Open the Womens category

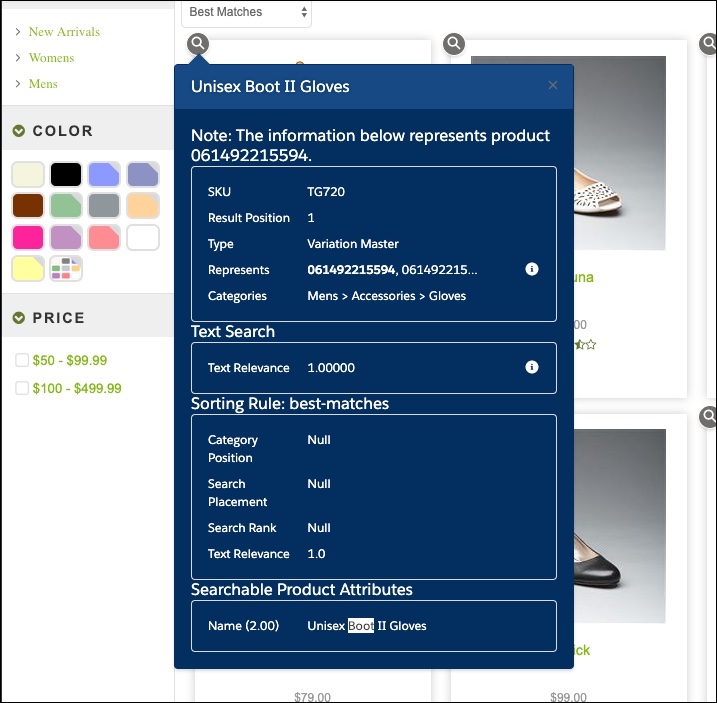(51, 58)
